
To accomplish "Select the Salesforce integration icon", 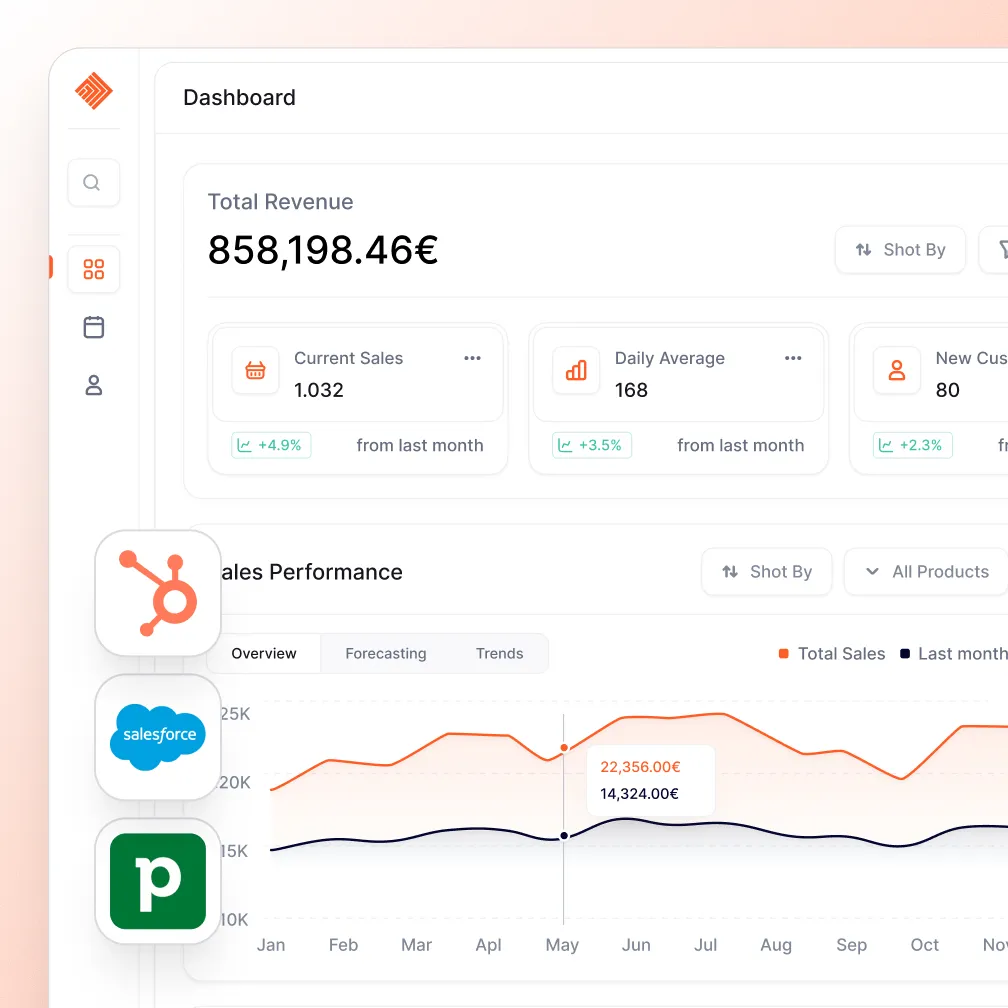I will 157,737.
